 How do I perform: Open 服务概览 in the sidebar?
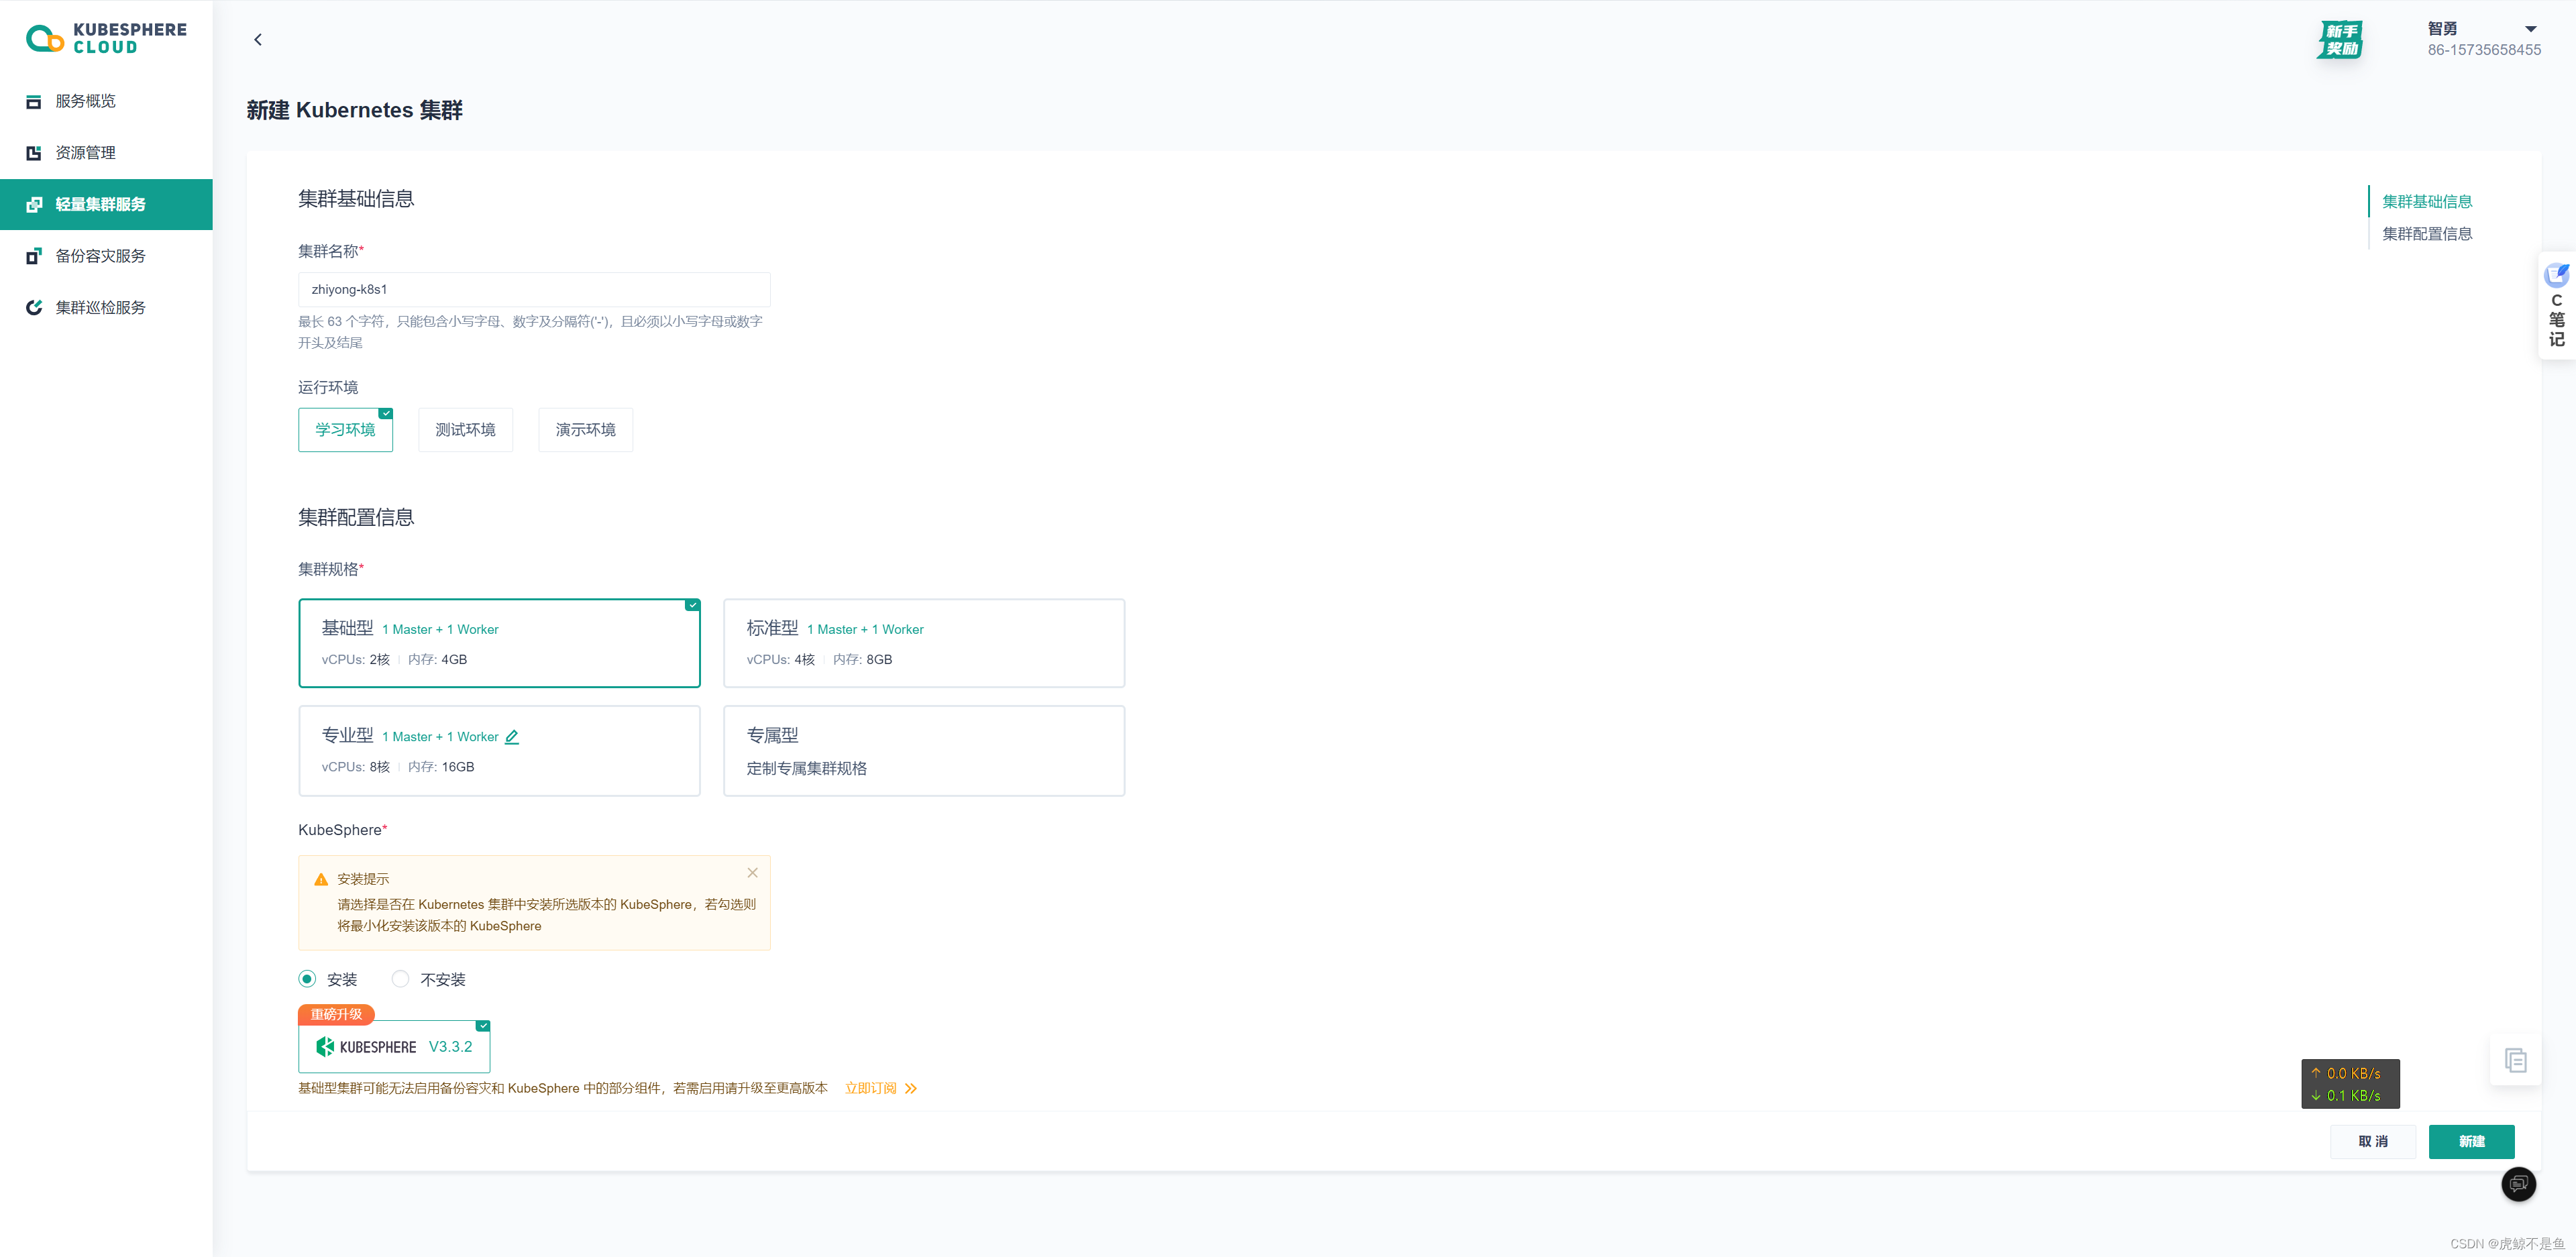(106, 101)
